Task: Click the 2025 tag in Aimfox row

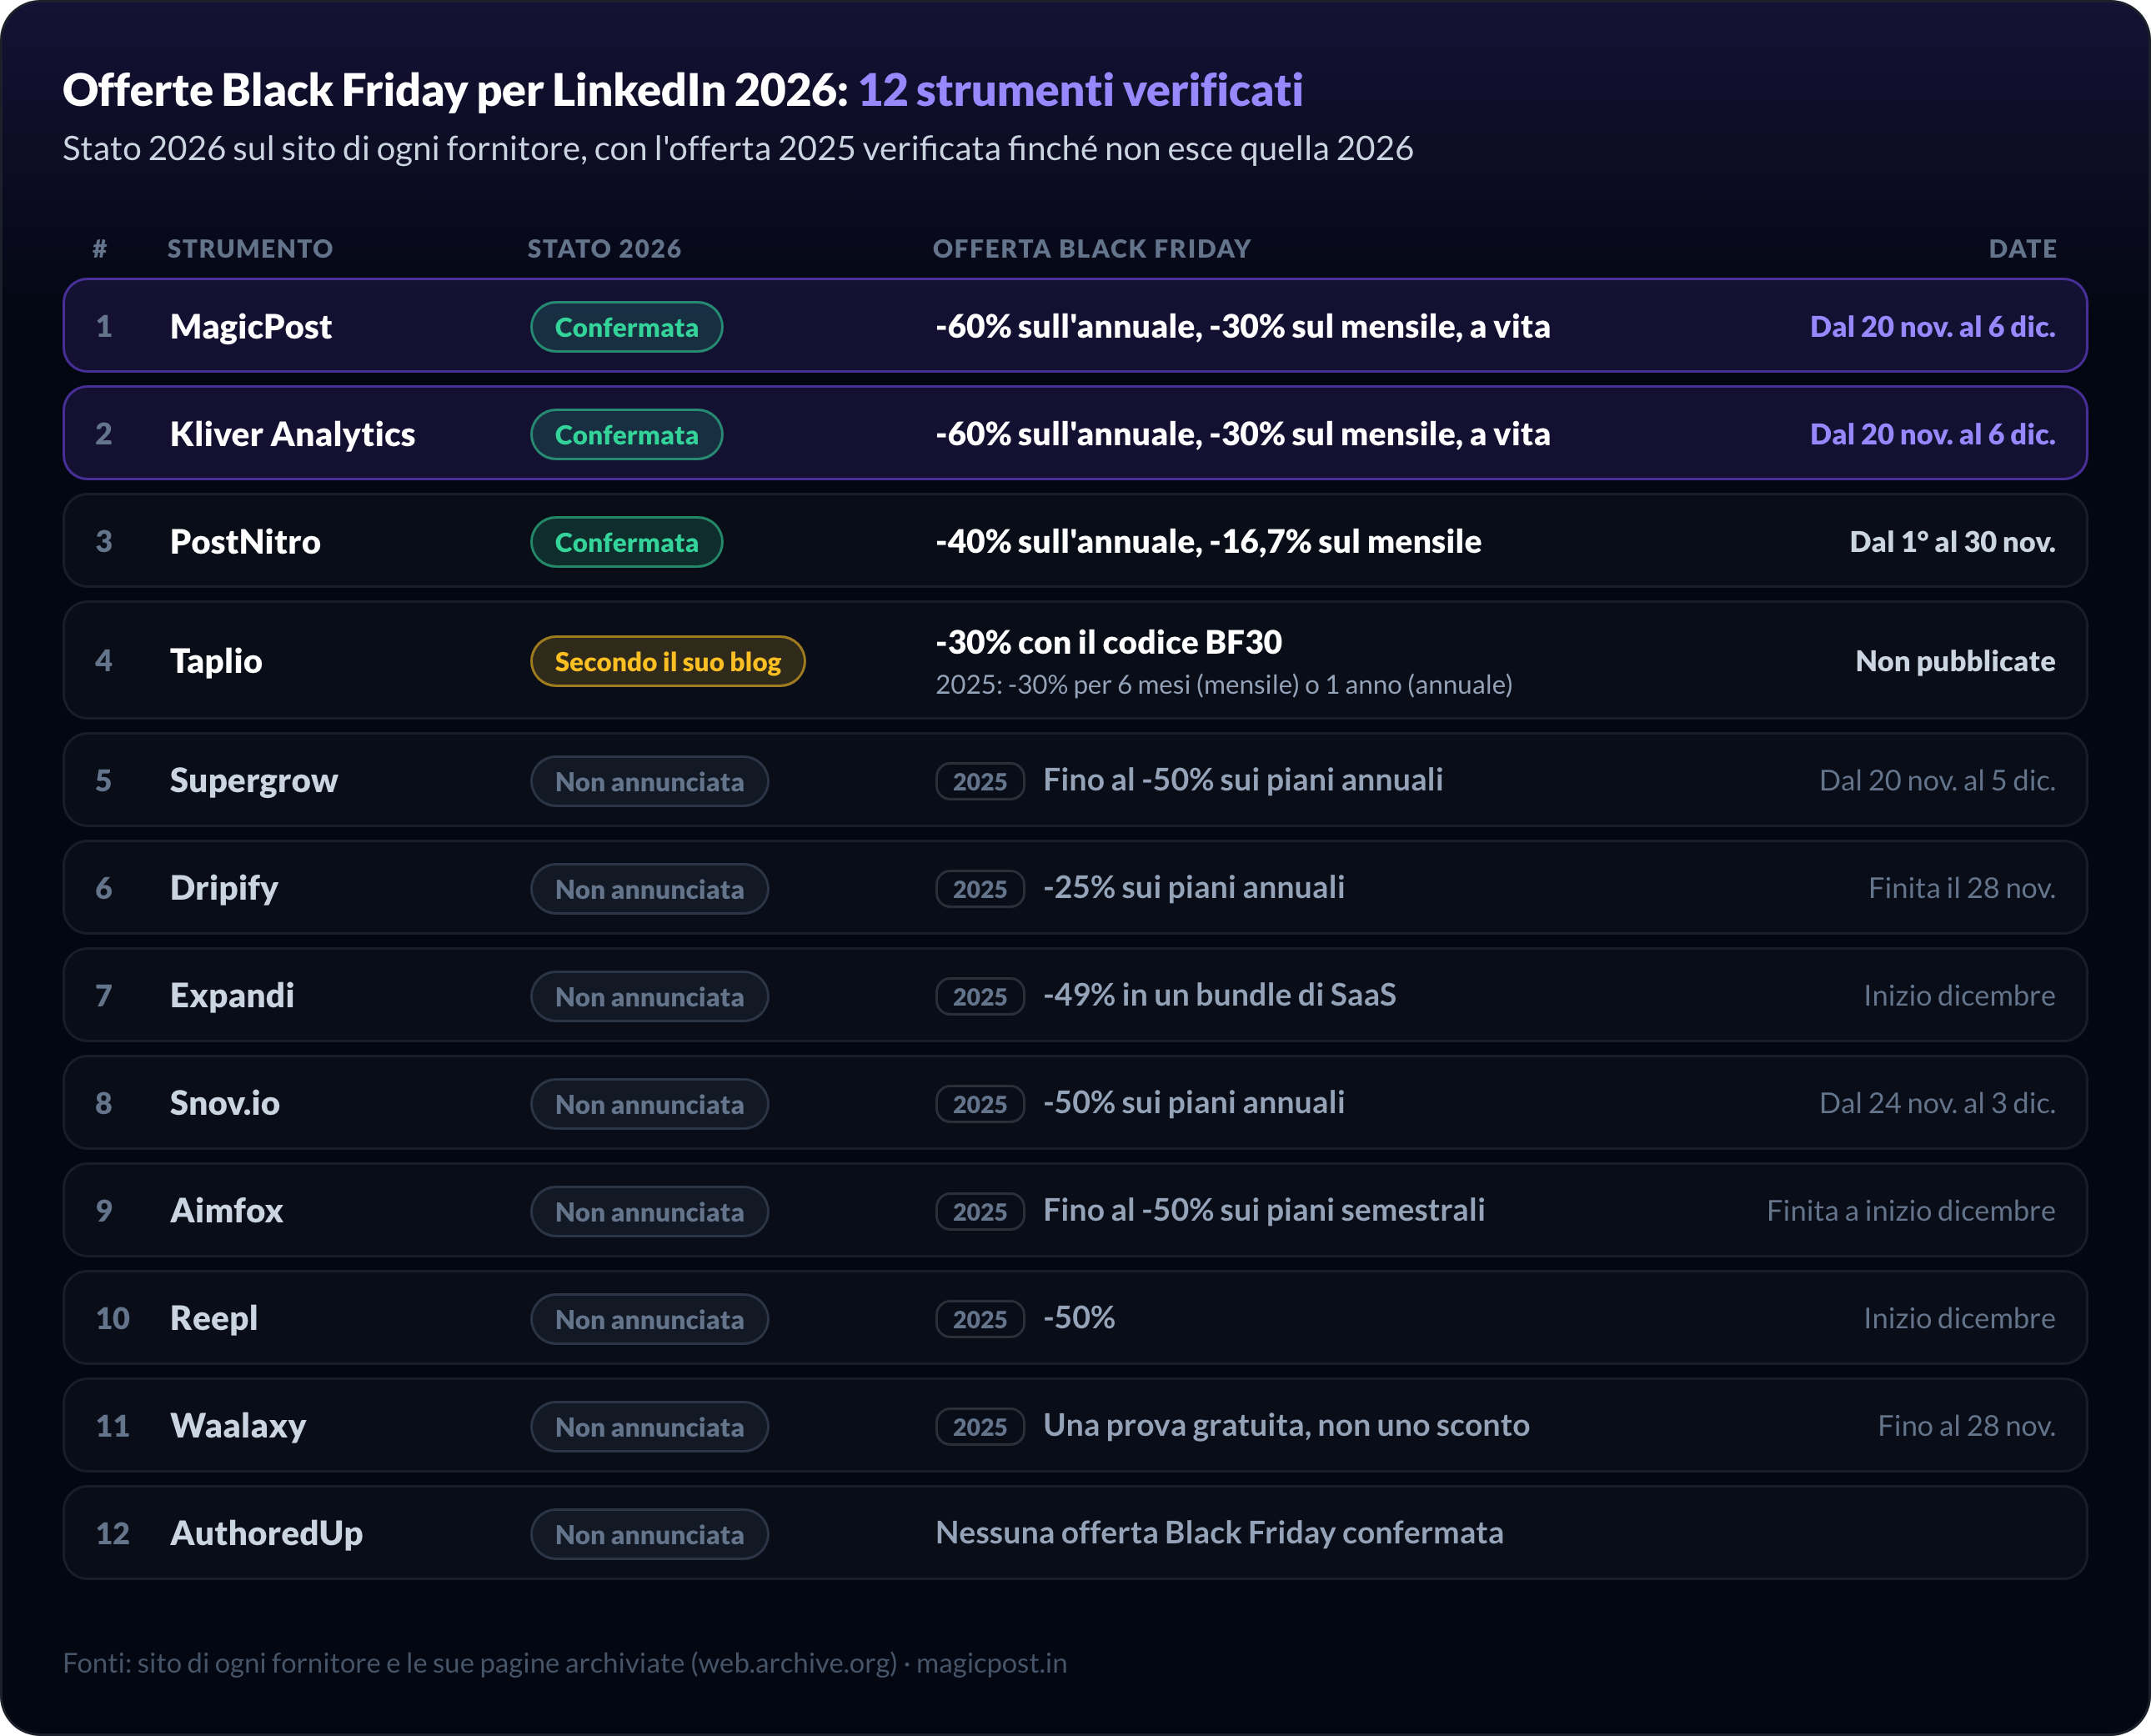Action: (980, 1211)
